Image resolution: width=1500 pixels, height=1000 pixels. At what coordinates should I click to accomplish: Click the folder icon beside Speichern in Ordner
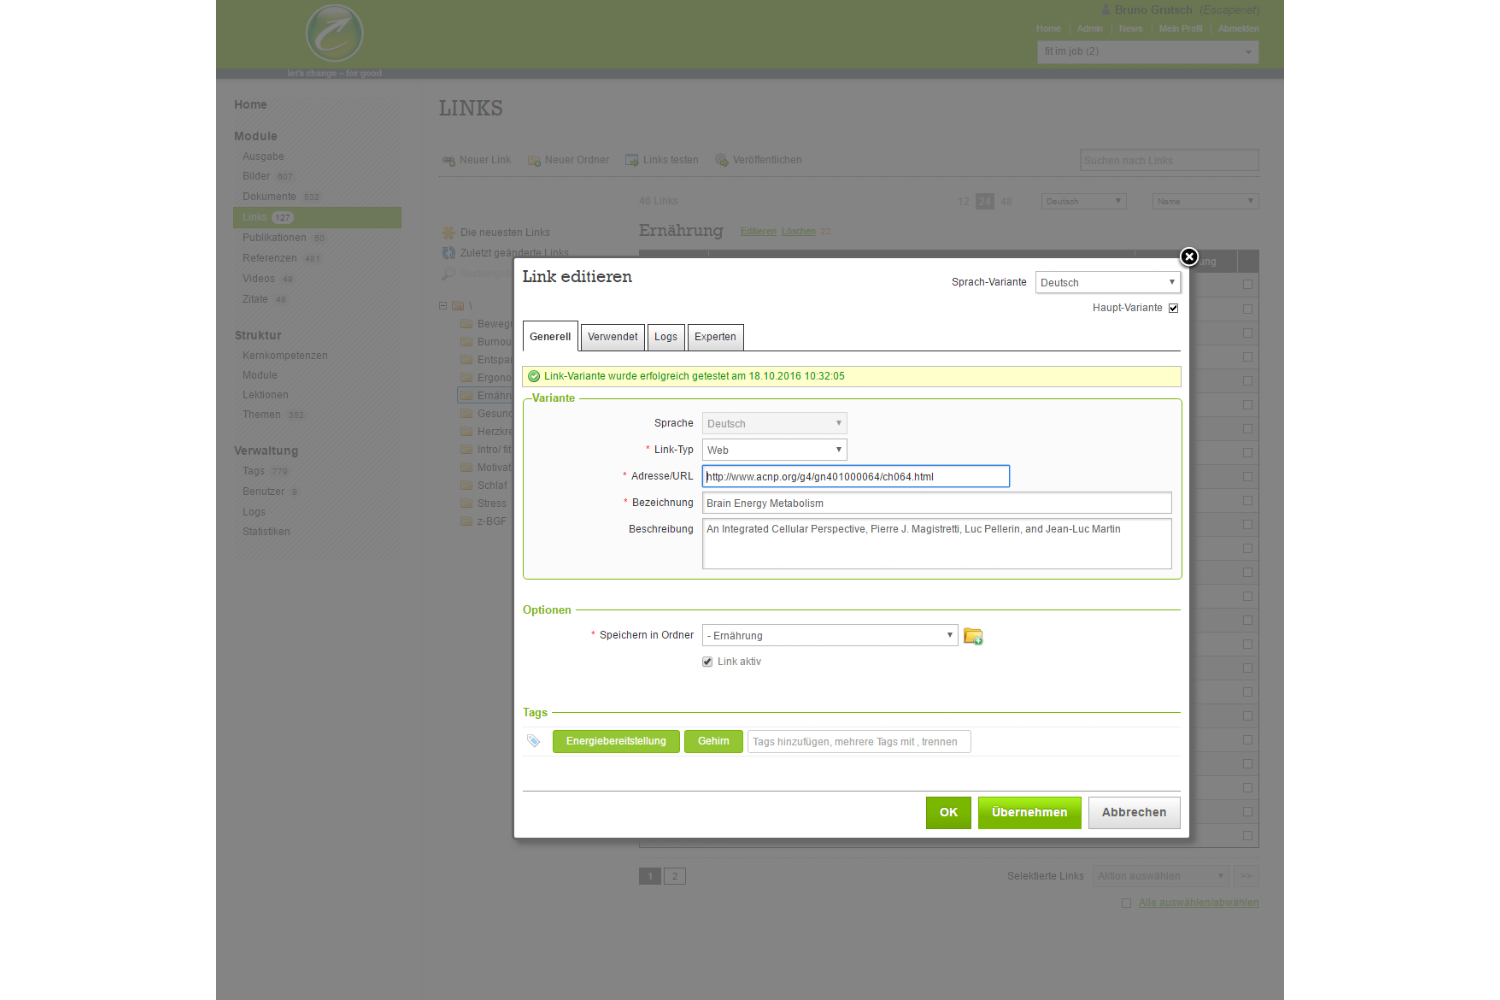(x=973, y=636)
